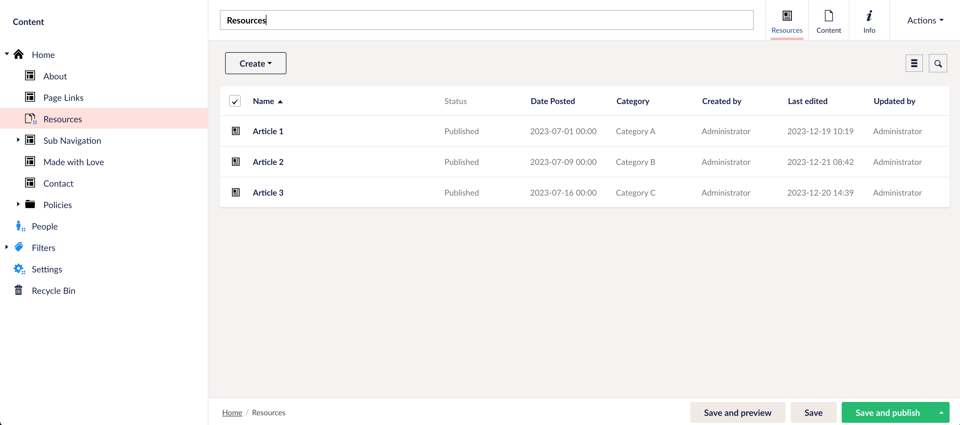Select the Article 3 row icon

(x=236, y=192)
